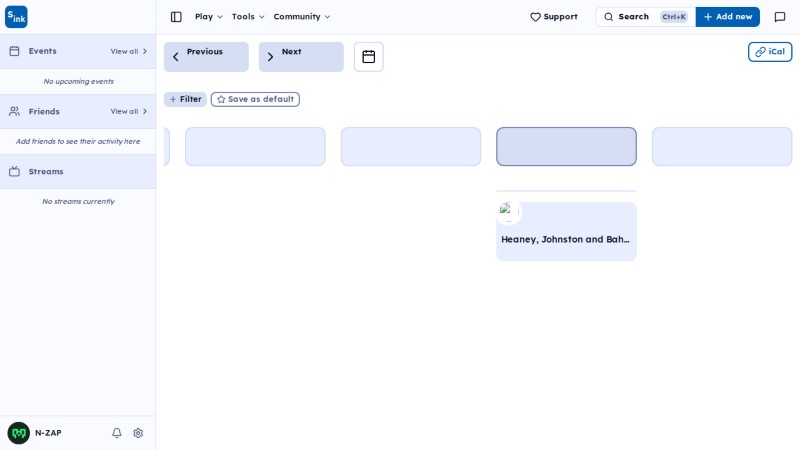The height and width of the screenshot is (450, 800).
Task: Click the N-ZAP username
Action: click(48, 433)
